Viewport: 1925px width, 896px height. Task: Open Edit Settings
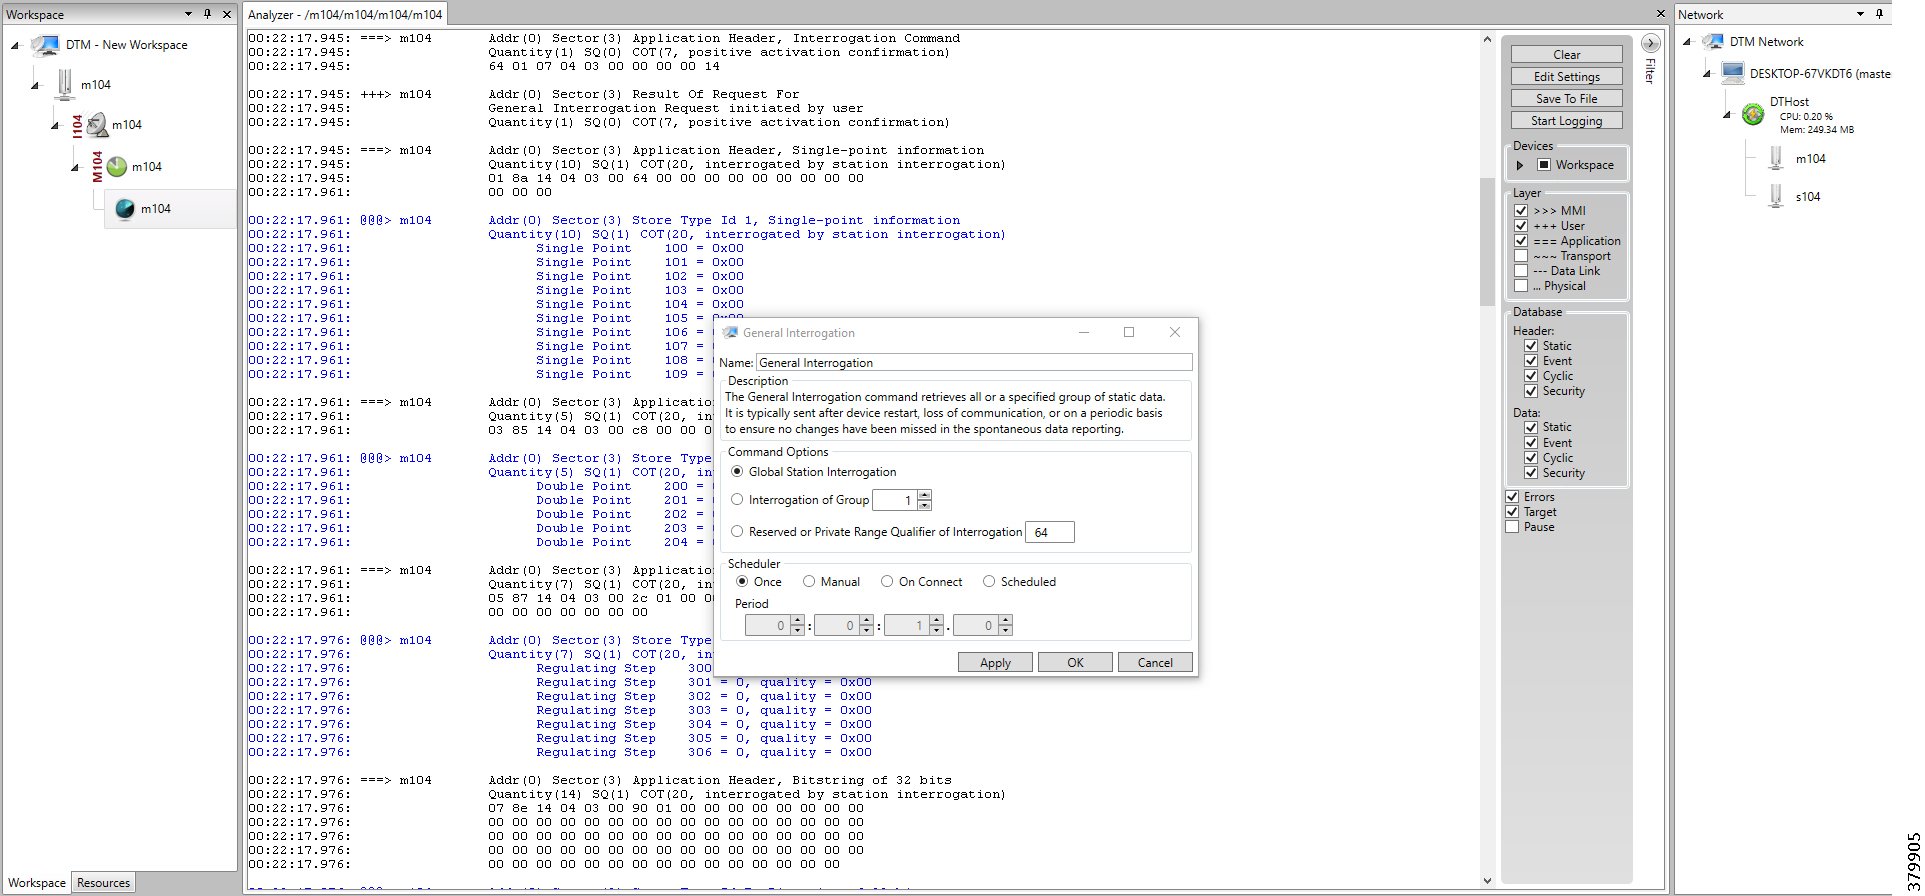click(x=1566, y=76)
